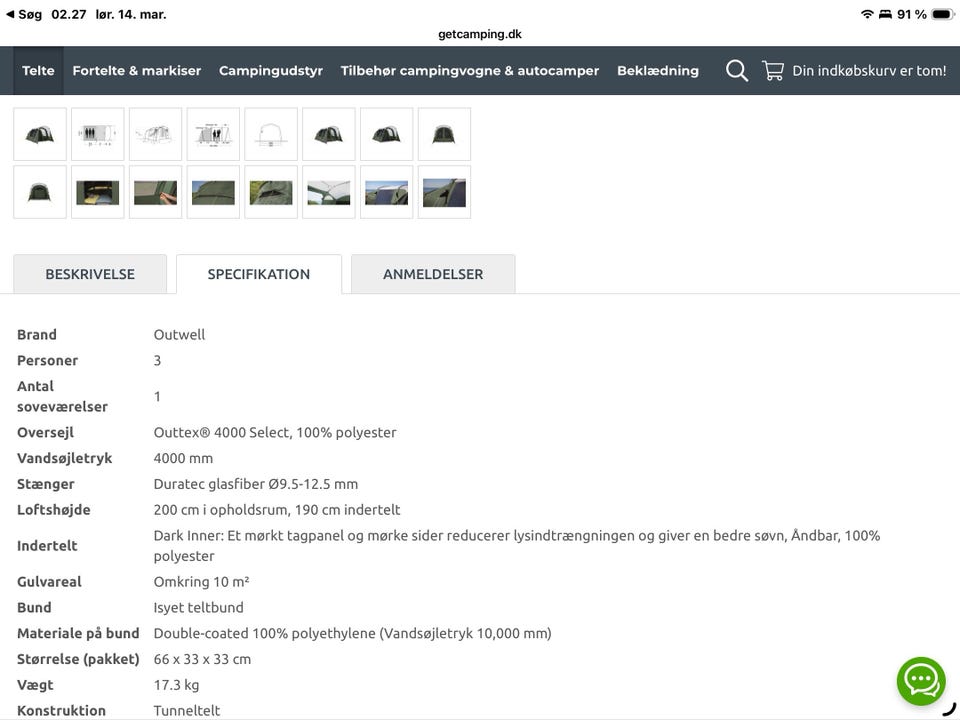Tap the Wi-Fi status icon
Image resolution: width=960 pixels, height=720 pixels.
pos(867,14)
